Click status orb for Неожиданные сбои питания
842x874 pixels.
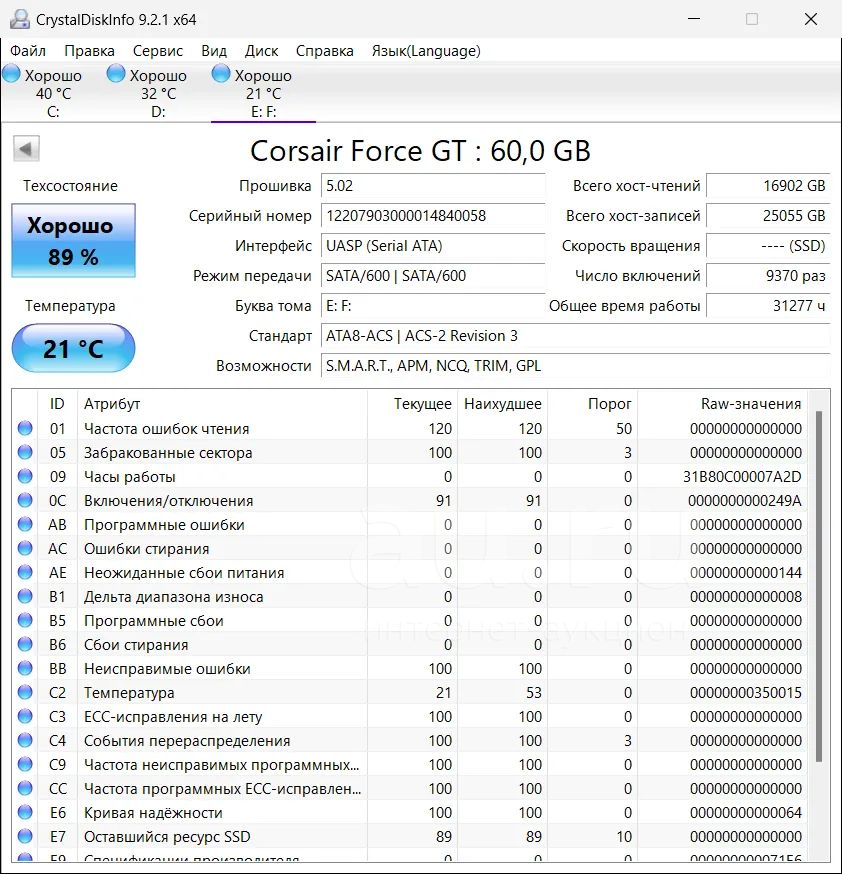coord(25,572)
